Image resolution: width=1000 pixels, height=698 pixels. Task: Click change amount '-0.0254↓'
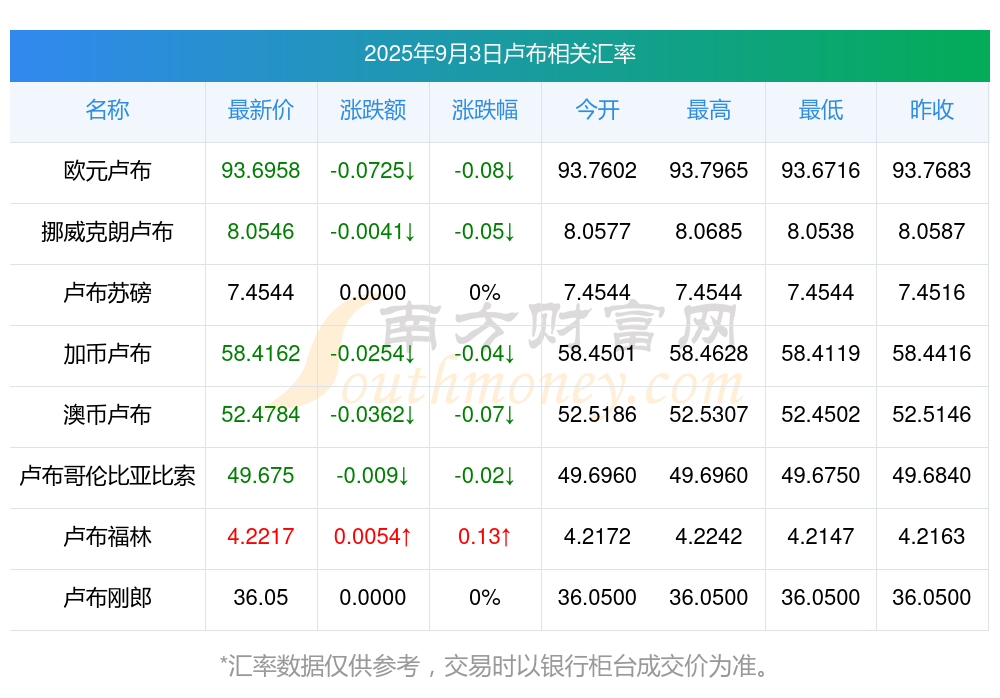(372, 353)
